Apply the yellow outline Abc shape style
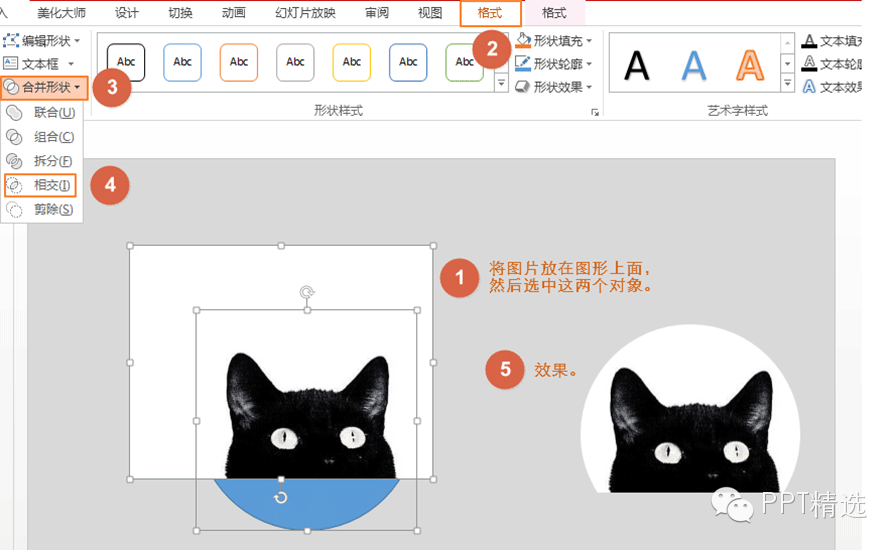Image resolution: width=895 pixels, height=550 pixels. click(x=352, y=62)
